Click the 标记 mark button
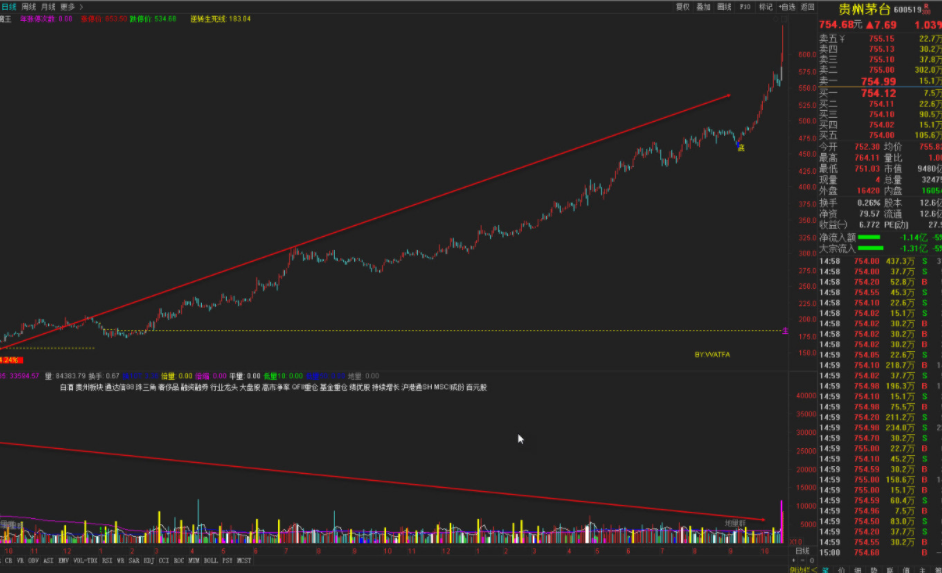 765,7
